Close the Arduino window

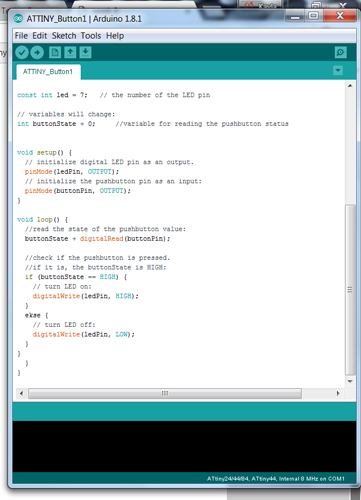340,16
